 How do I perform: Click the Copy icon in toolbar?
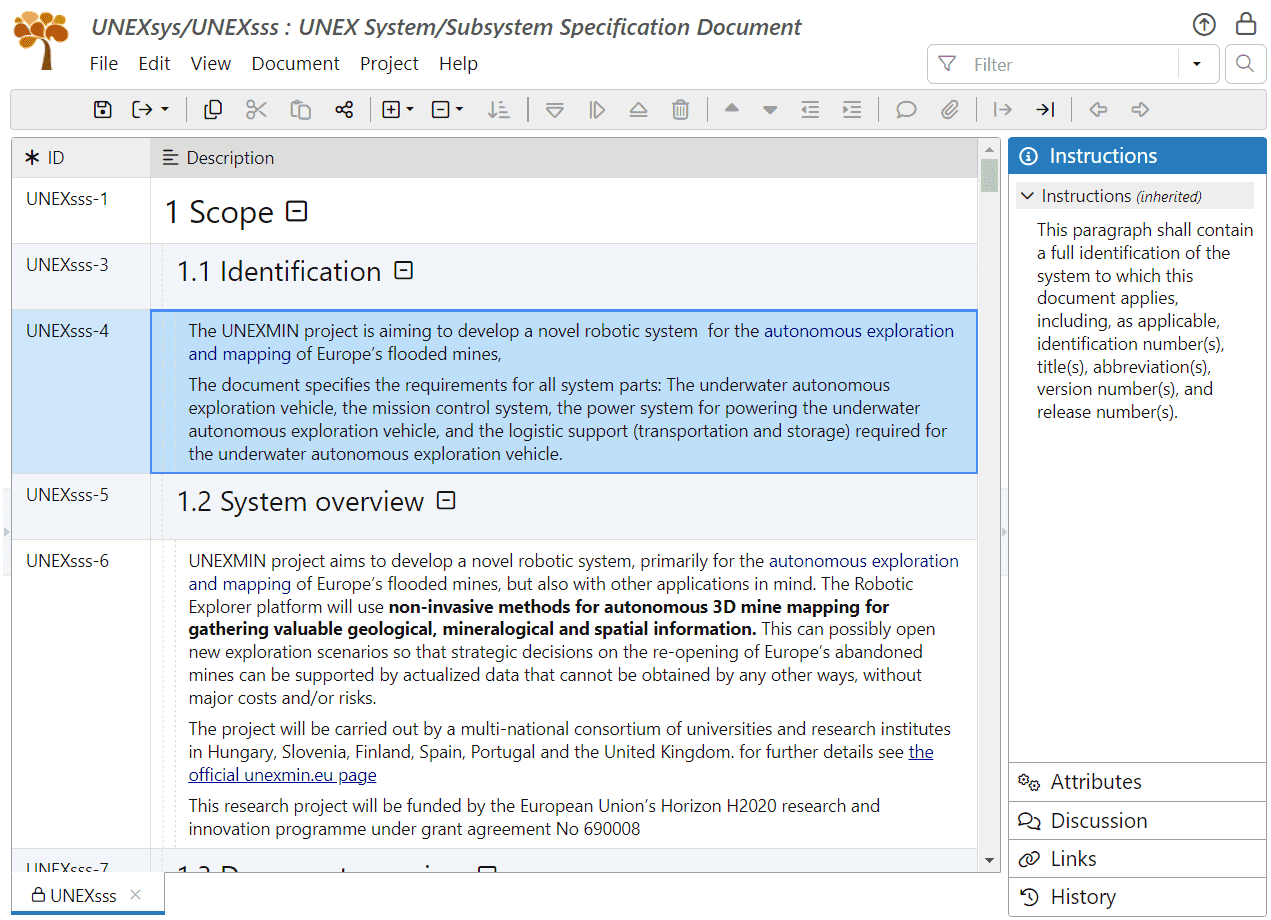213,110
